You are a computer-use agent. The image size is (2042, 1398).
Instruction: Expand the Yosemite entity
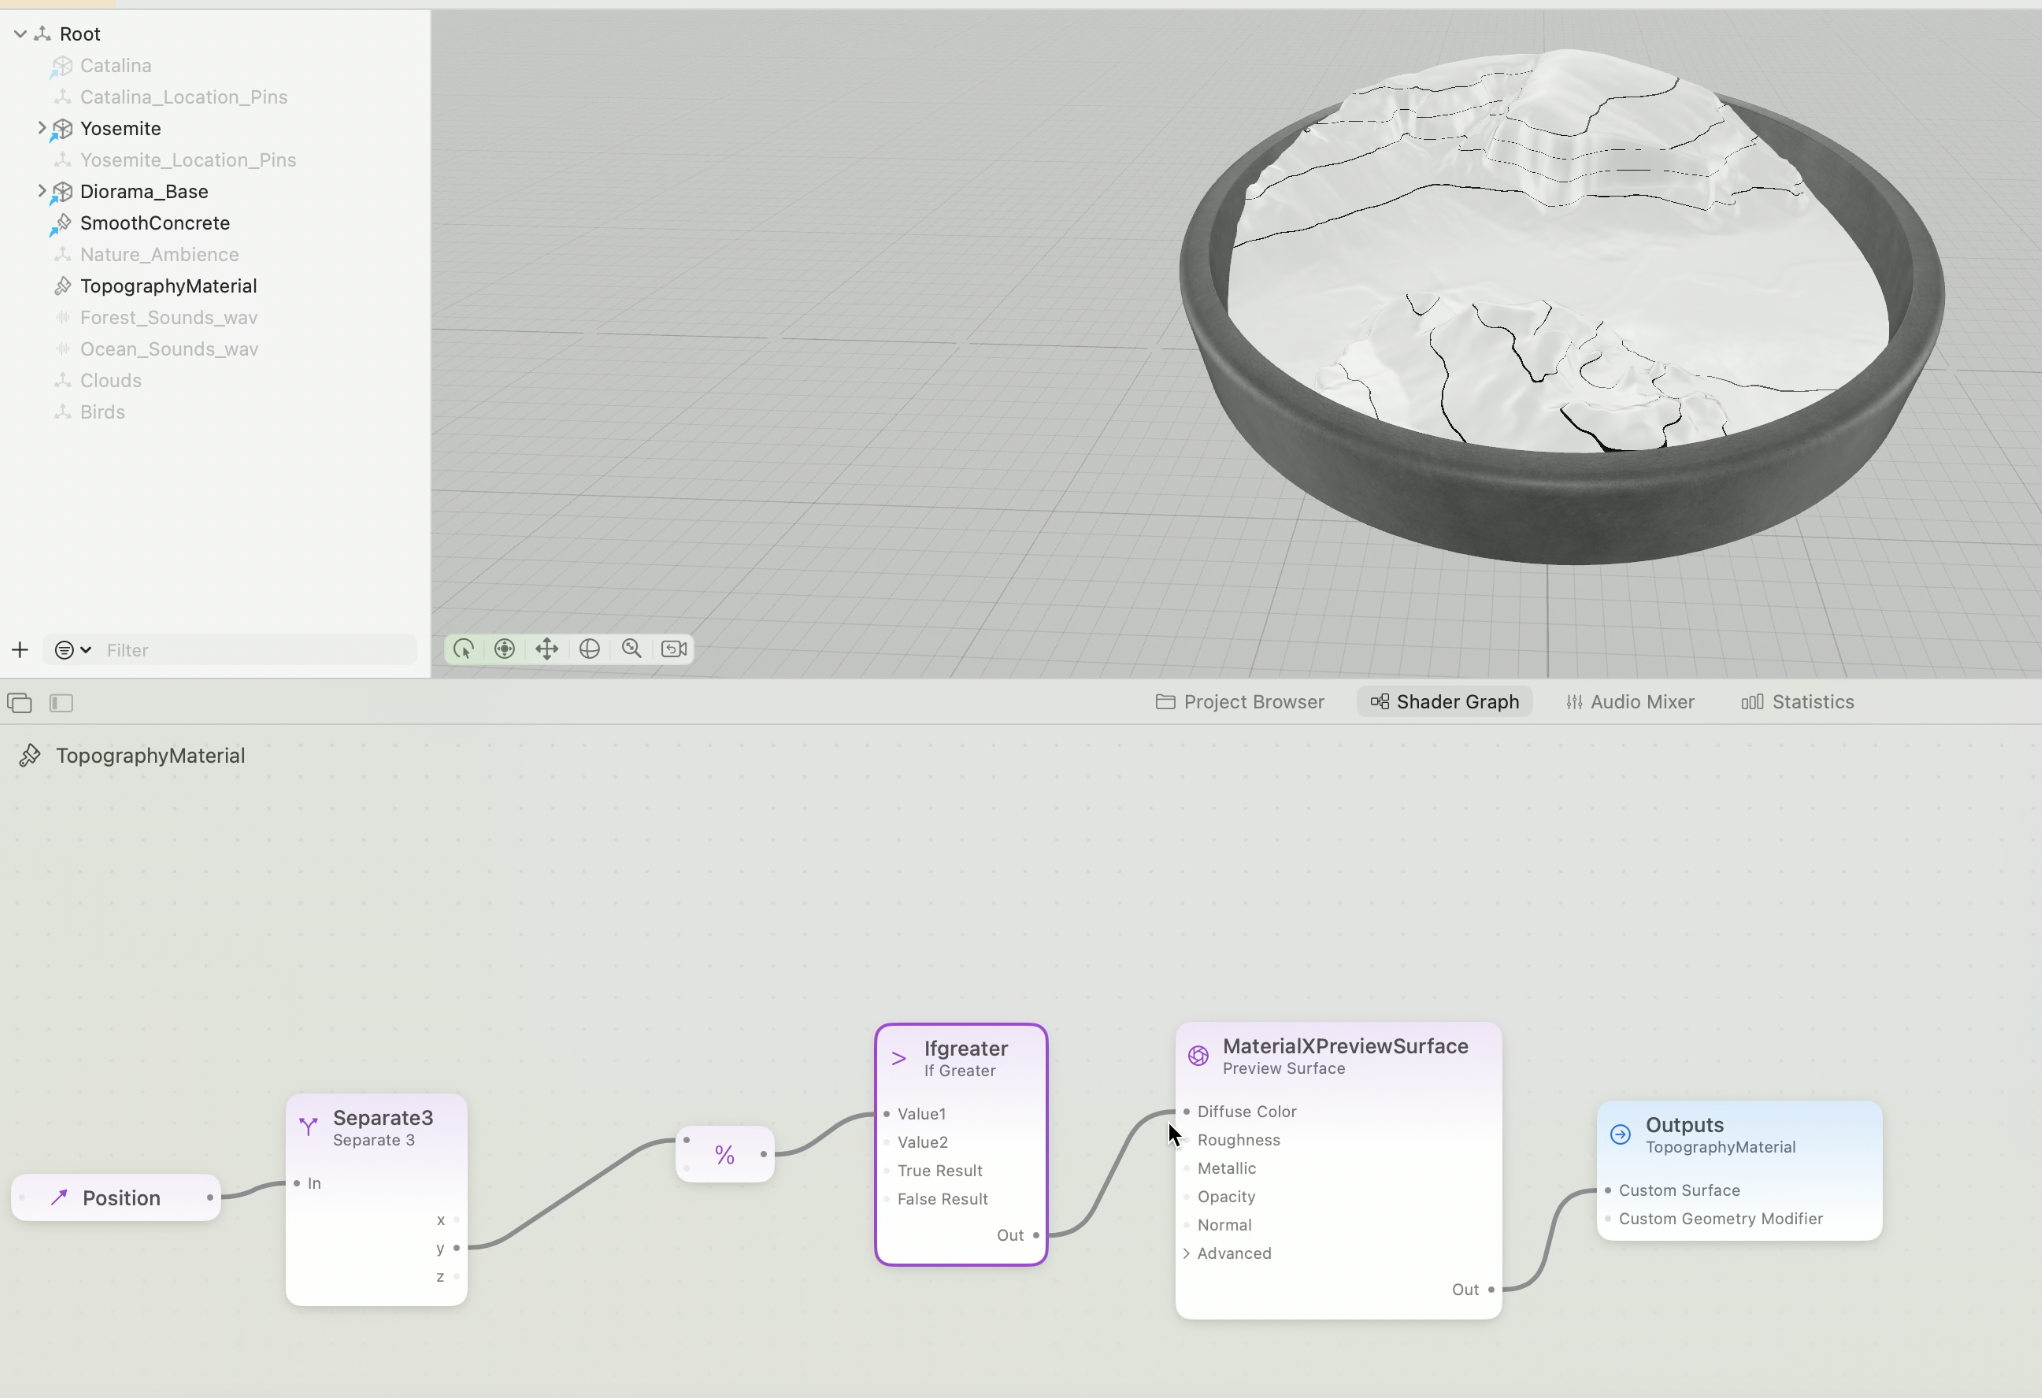tap(42, 128)
